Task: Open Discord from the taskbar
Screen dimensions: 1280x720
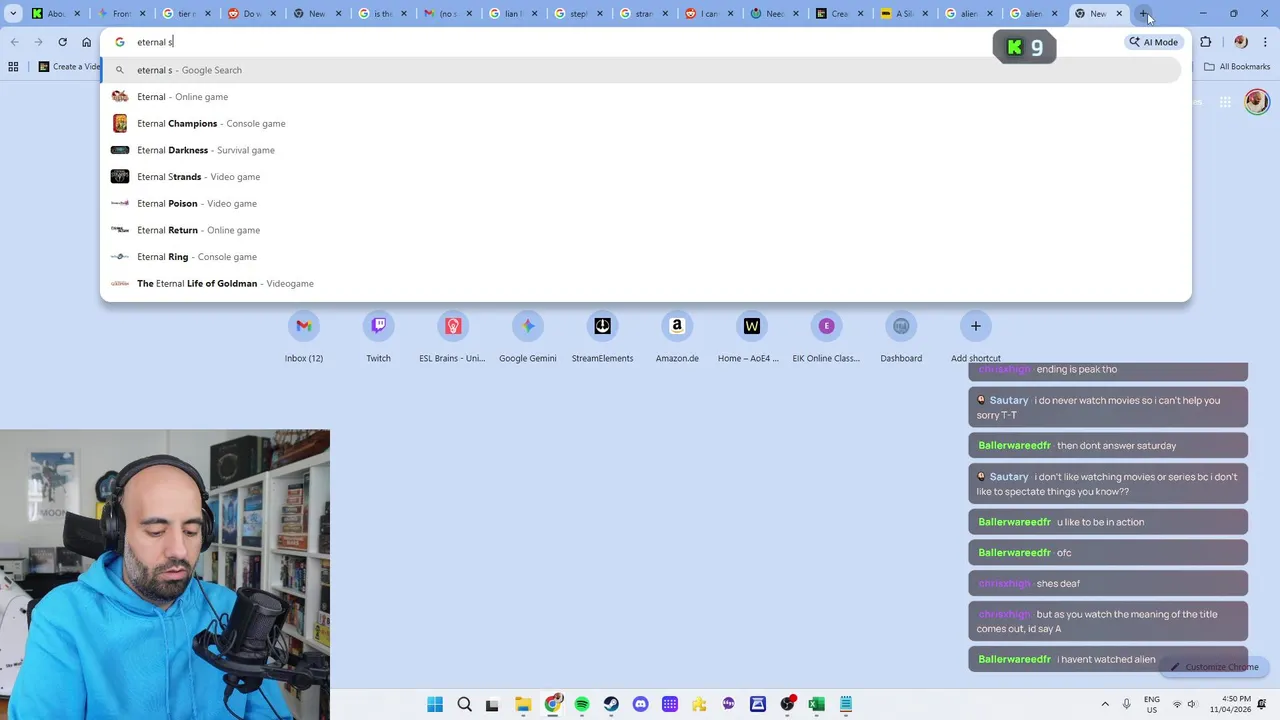Action: [x=640, y=704]
